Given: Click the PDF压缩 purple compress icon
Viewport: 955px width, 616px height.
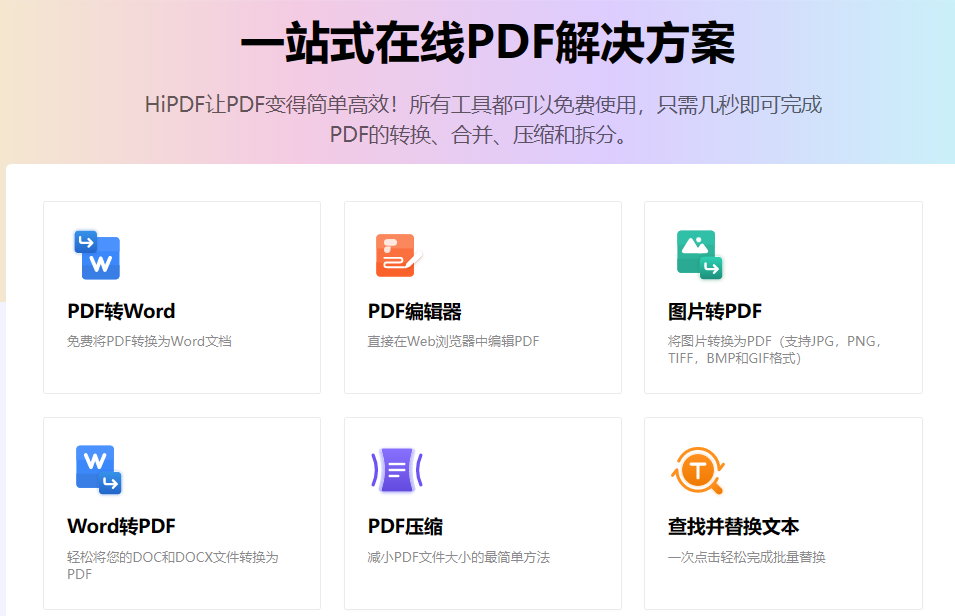Looking at the screenshot, I should click(398, 471).
